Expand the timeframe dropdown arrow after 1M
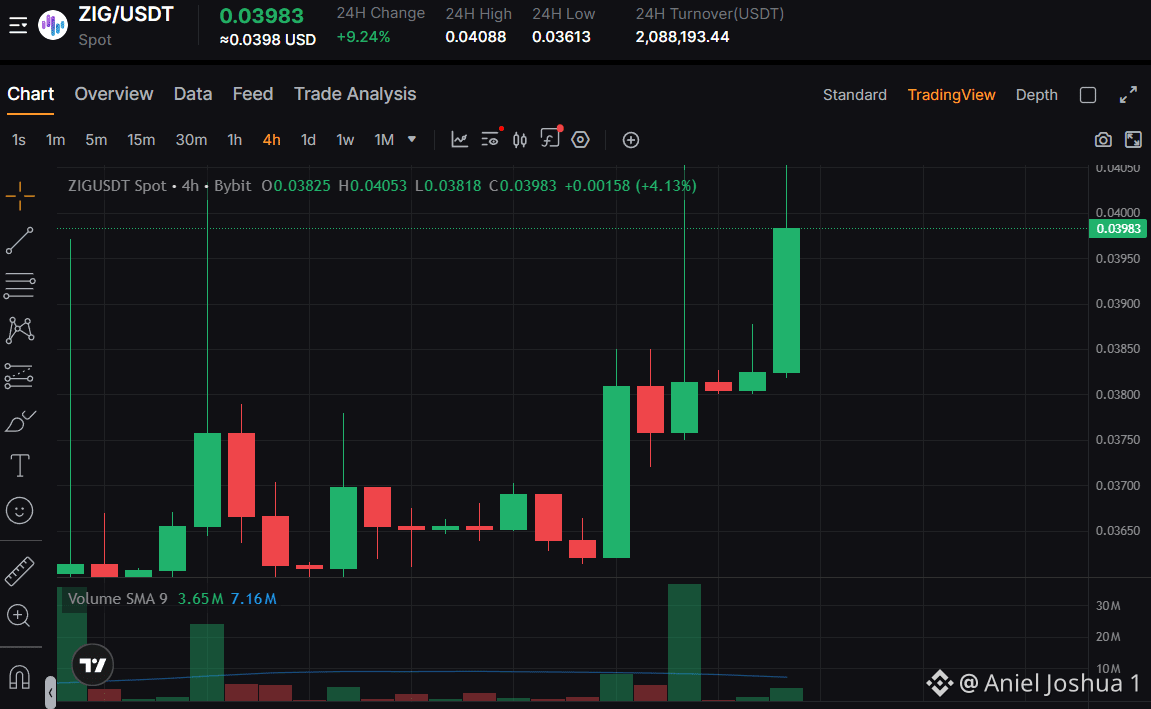This screenshot has width=1151, height=709. tap(412, 139)
